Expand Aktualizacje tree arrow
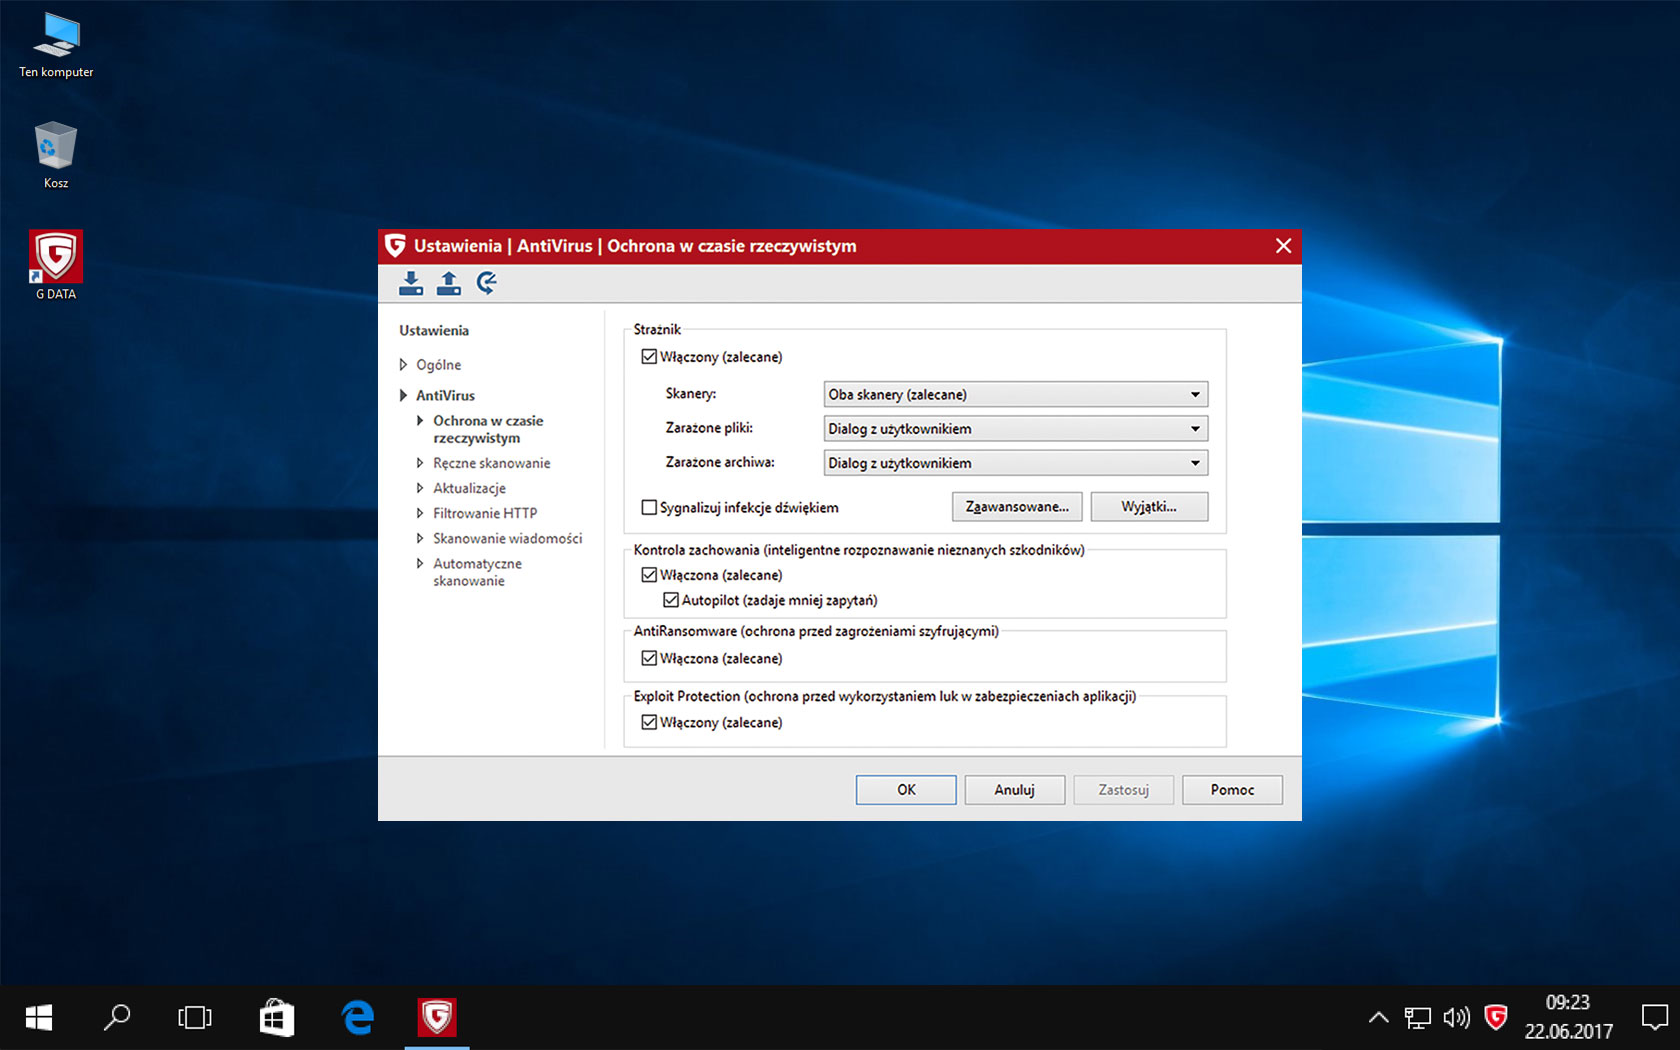The width and height of the screenshot is (1680, 1050). tap(420, 488)
